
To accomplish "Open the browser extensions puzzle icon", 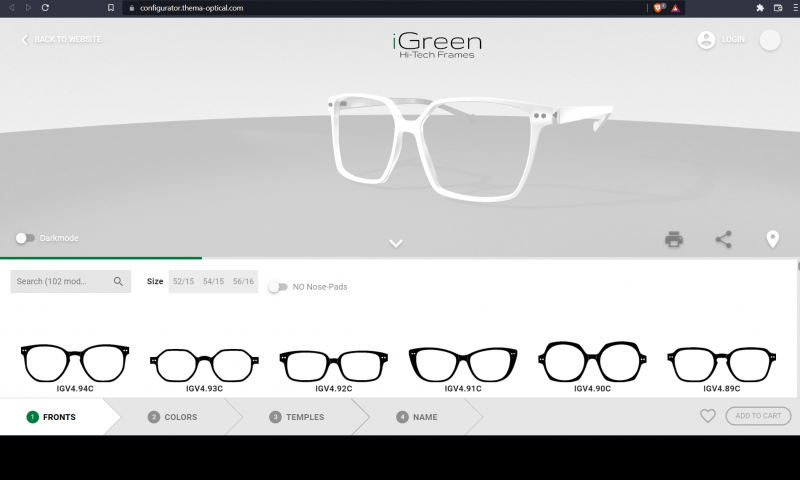I will (760, 8).
